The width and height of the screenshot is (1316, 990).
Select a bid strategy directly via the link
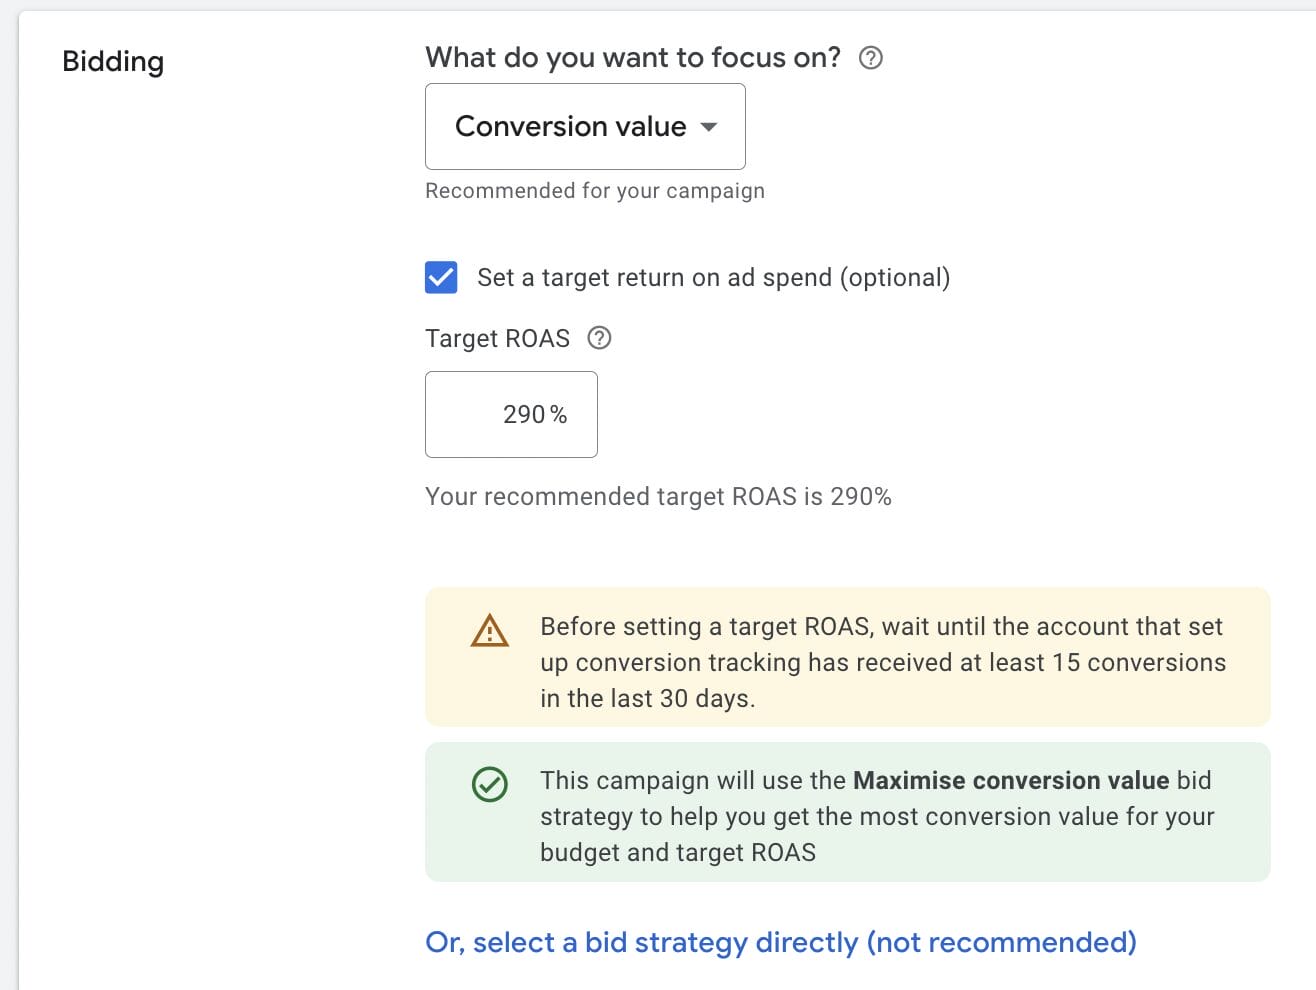[780, 942]
